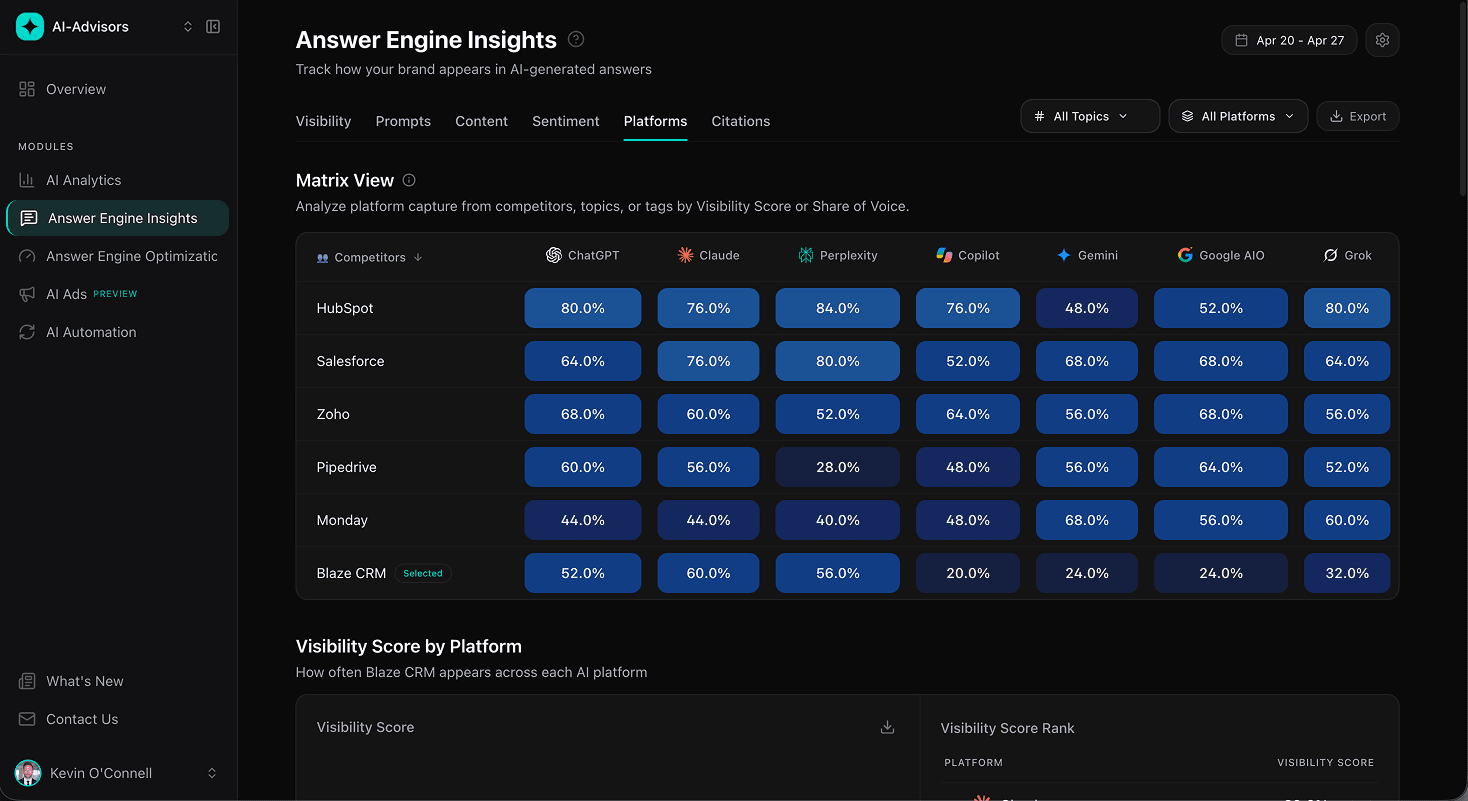Click the Claude logo icon in header
The height and width of the screenshot is (801, 1468).
click(685, 255)
